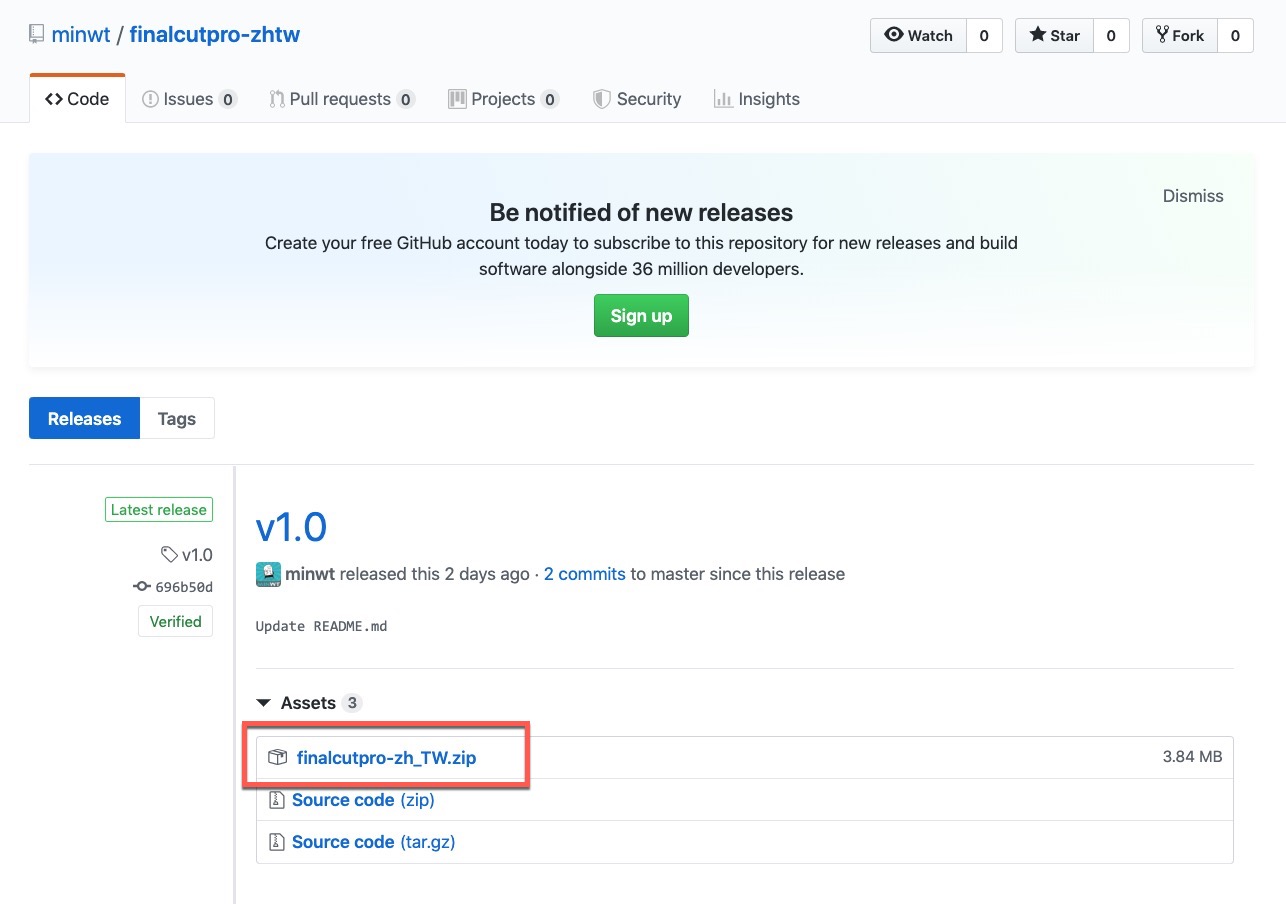Watch the repository for updates
The width and height of the screenshot is (1286, 904).
pos(918,36)
